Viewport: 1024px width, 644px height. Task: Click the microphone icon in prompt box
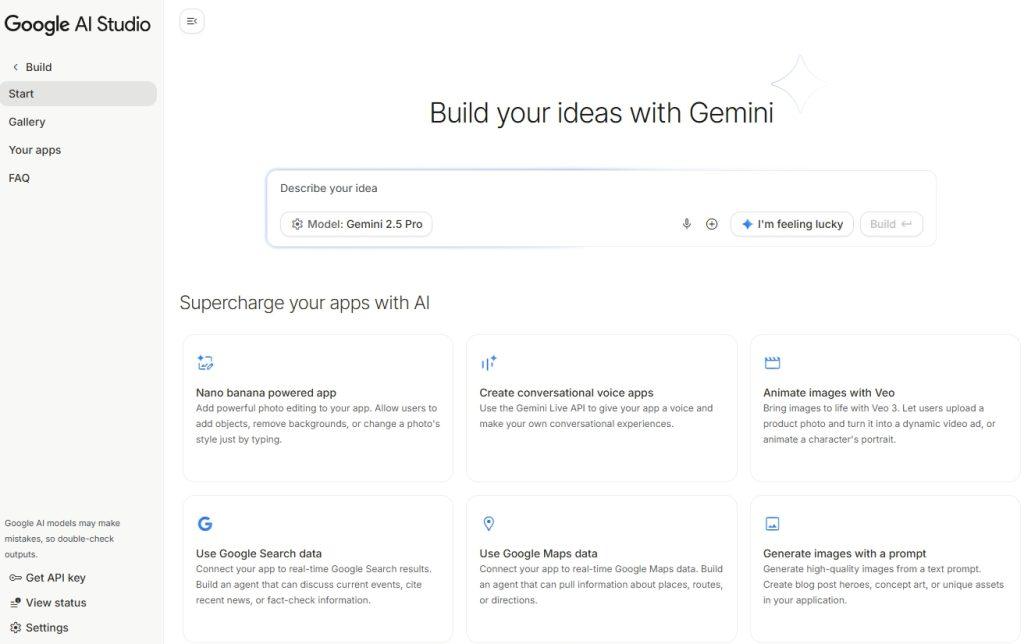click(686, 224)
